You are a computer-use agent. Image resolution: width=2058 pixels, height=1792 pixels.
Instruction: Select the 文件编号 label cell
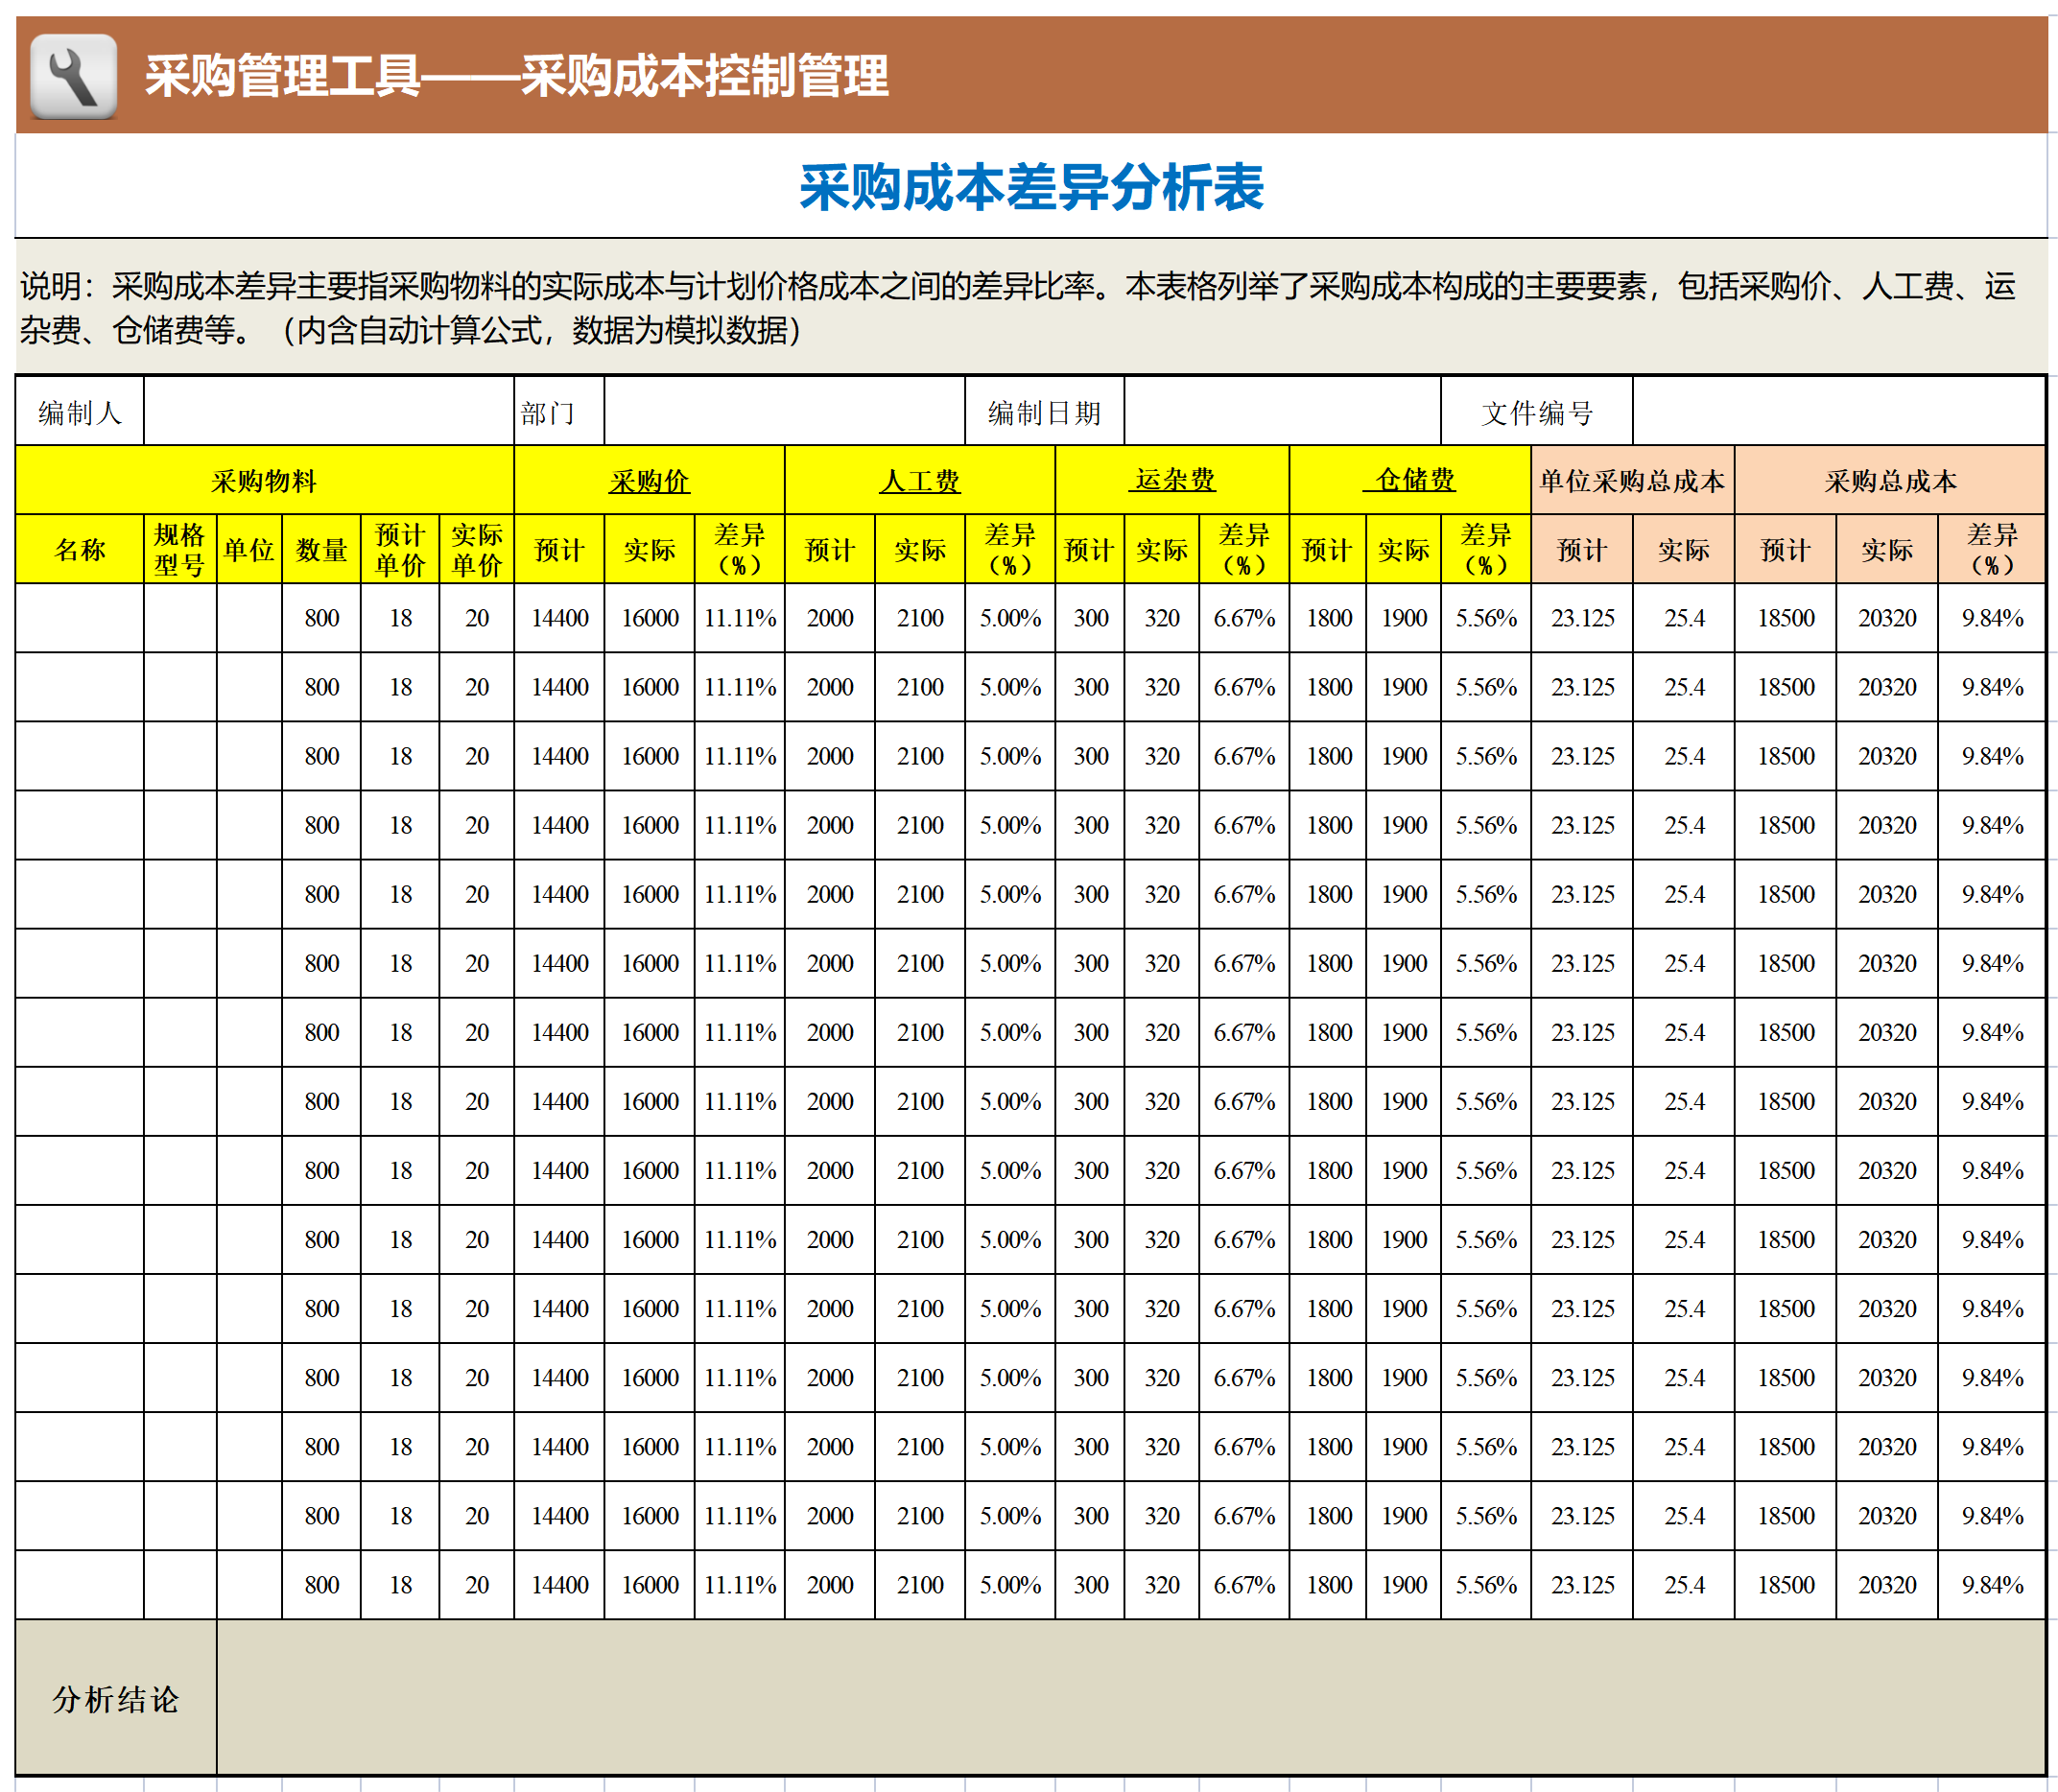tap(1537, 412)
